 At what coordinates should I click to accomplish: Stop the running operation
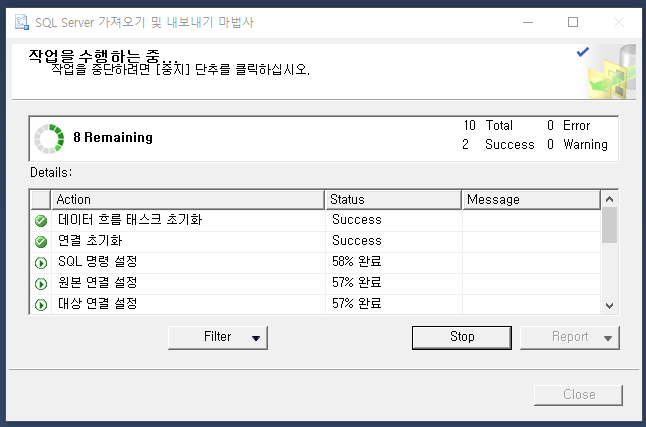pos(462,338)
